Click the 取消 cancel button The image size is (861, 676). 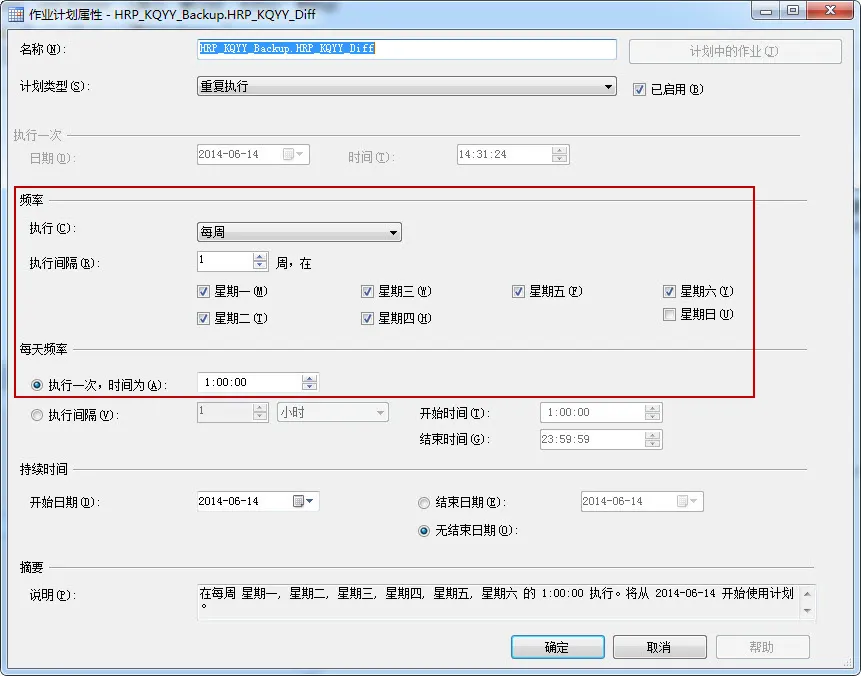coord(659,647)
